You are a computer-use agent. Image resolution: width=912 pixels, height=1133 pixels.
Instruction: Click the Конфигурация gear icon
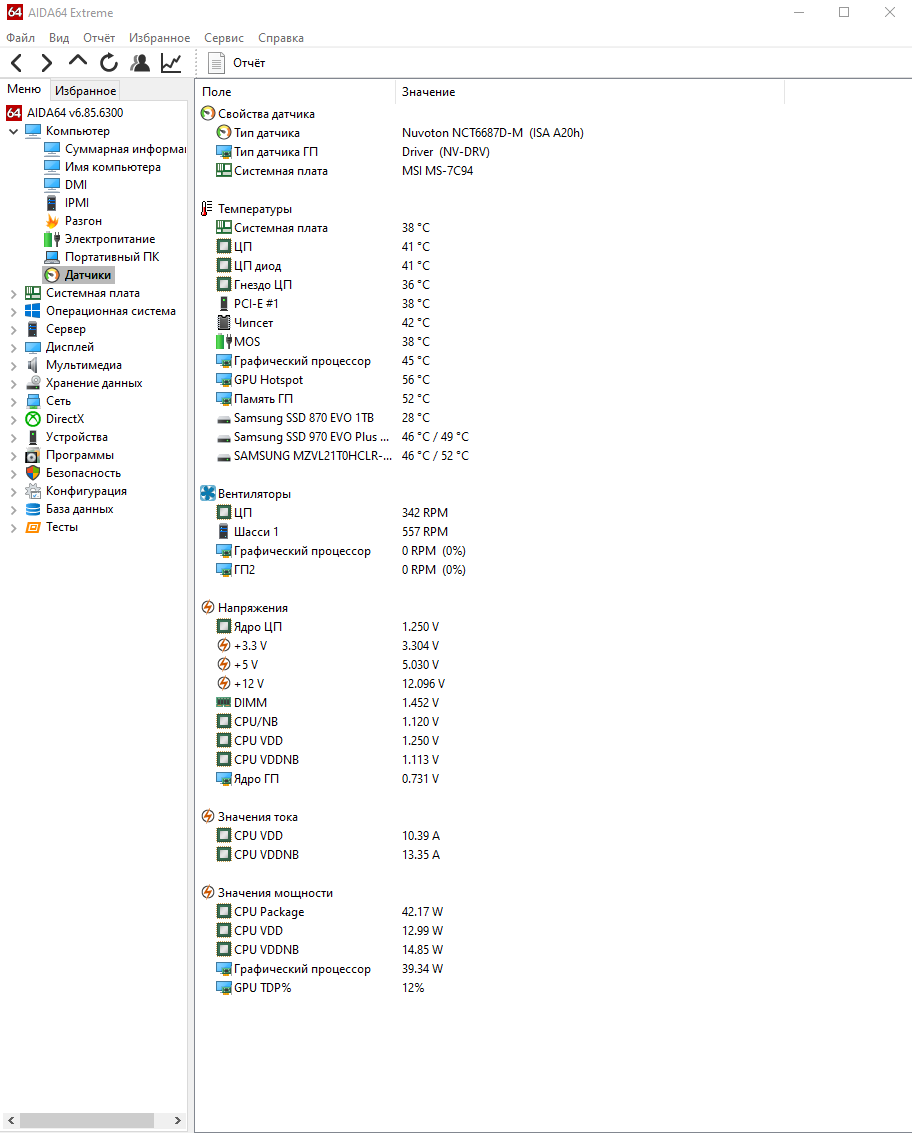[x=33, y=491]
